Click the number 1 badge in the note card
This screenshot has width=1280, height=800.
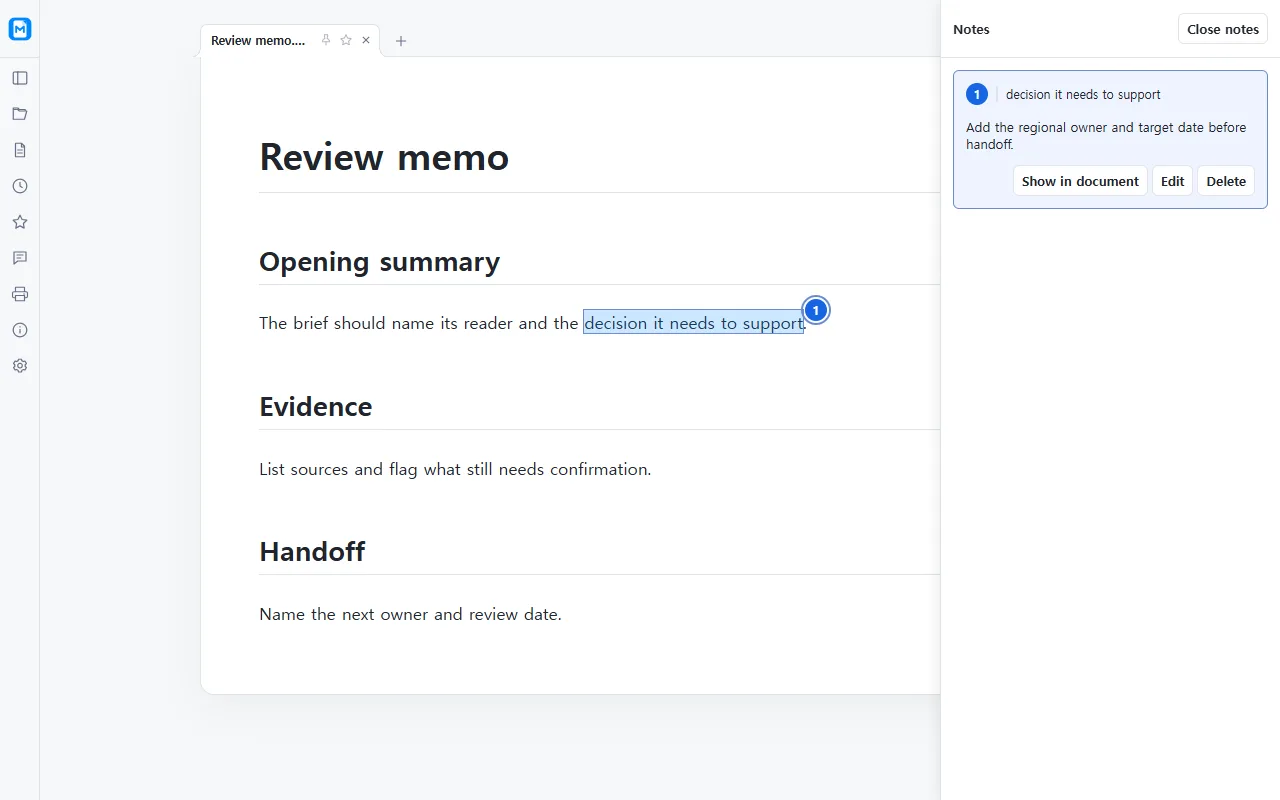pyautogui.click(x=977, y=94)
